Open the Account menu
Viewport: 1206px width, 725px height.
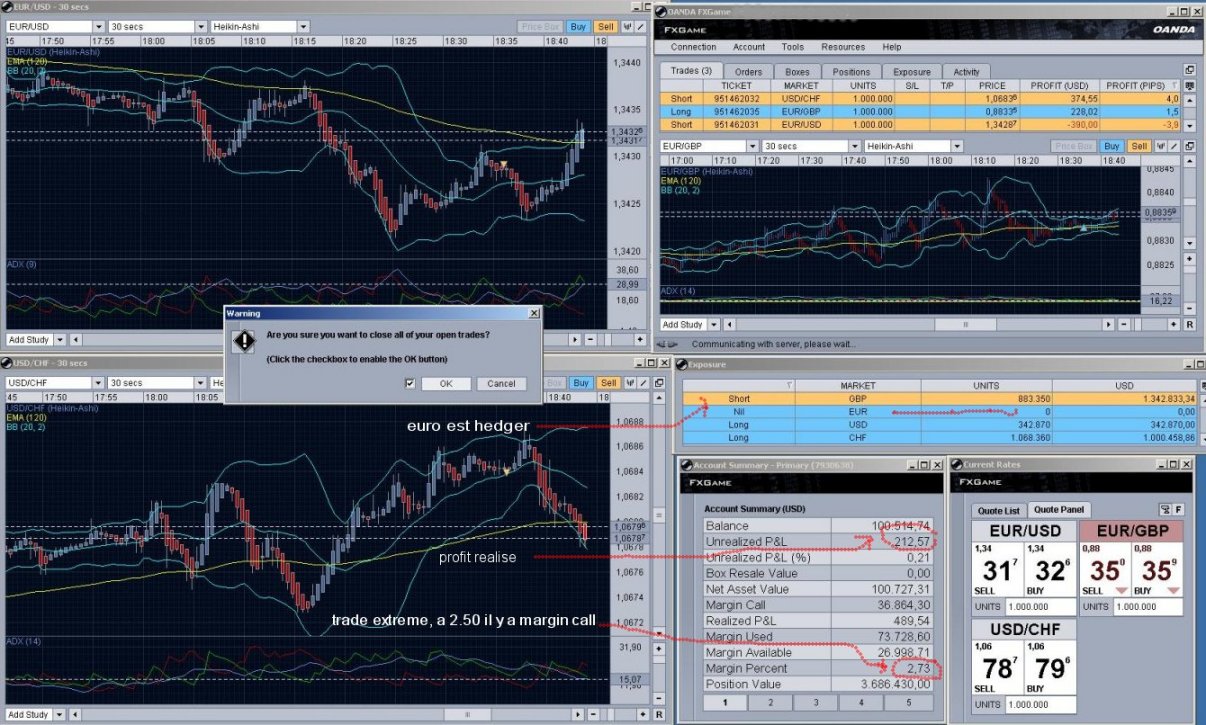coord(749,47)
